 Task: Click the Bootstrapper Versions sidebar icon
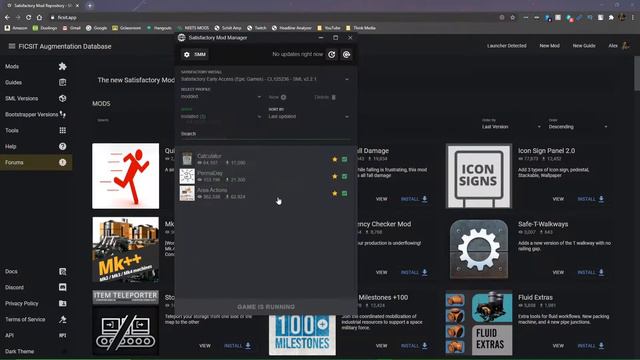point(62,114)
